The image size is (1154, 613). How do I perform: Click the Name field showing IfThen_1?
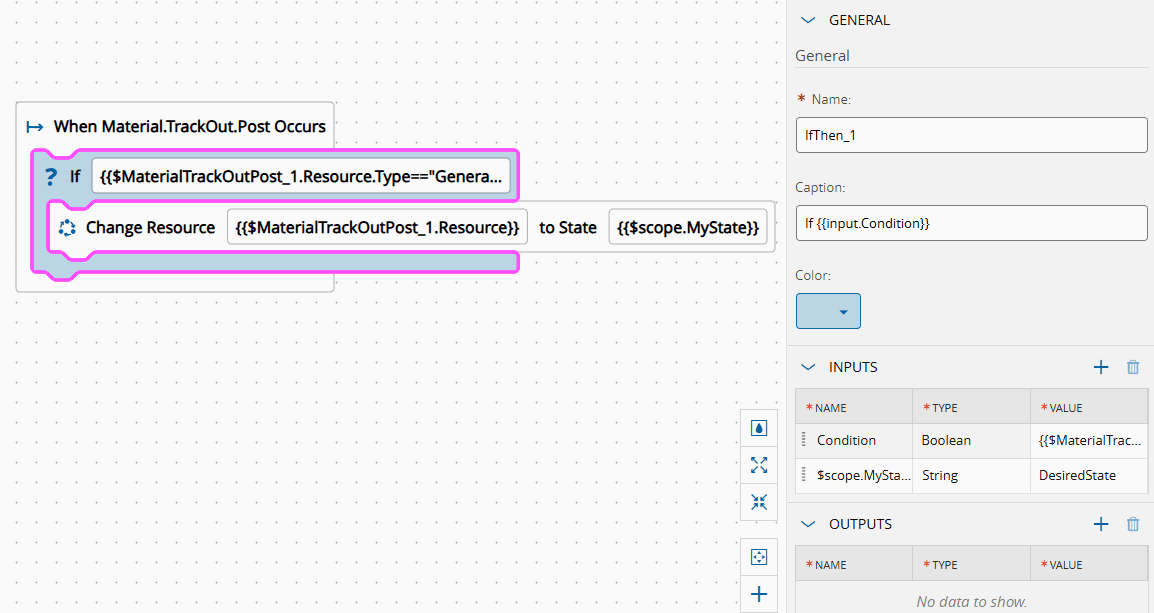click(971, 135)
